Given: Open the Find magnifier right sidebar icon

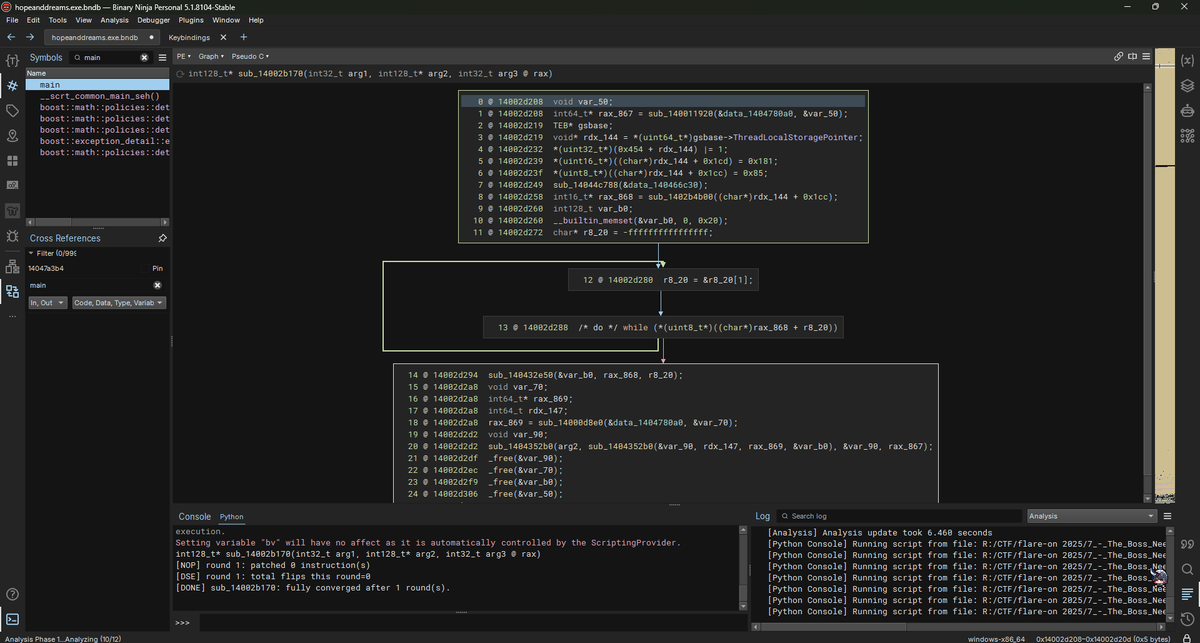Looking at the screenshot, I should coord(1187,569).
